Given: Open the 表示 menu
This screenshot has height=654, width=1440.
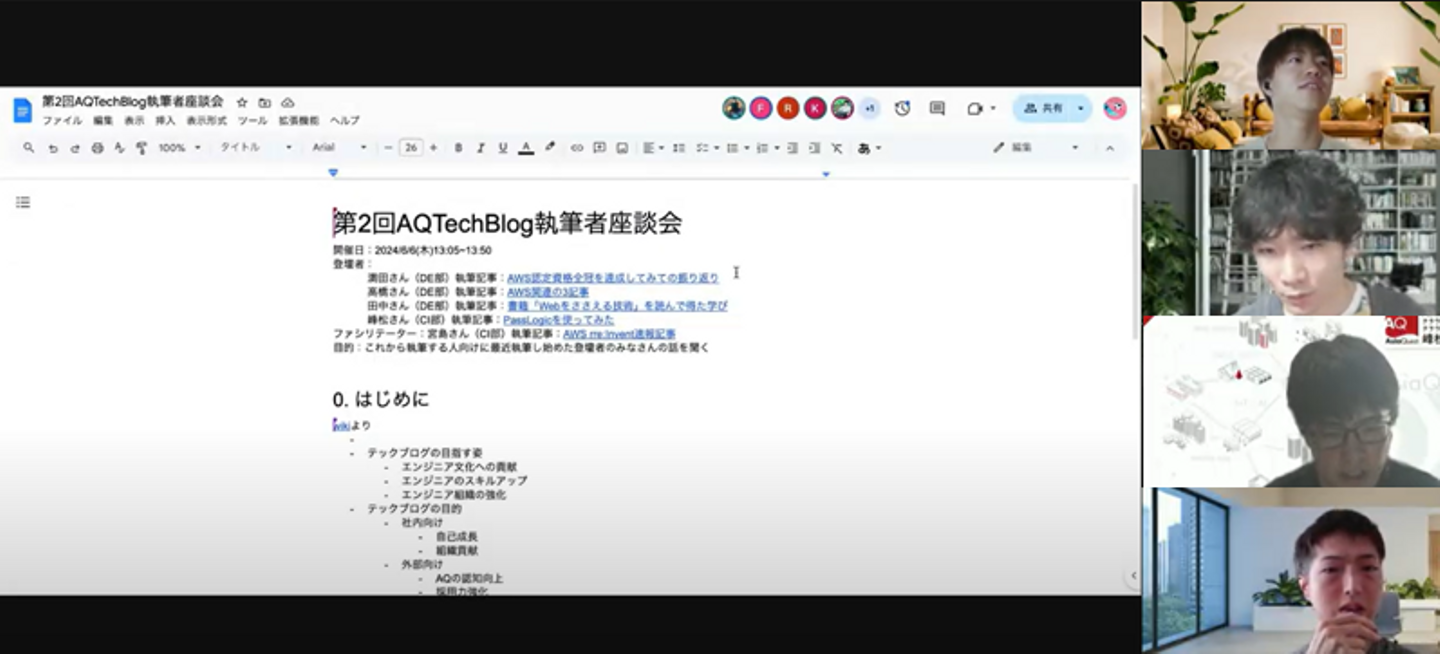Looking at the screenshot, I should 134,120.
